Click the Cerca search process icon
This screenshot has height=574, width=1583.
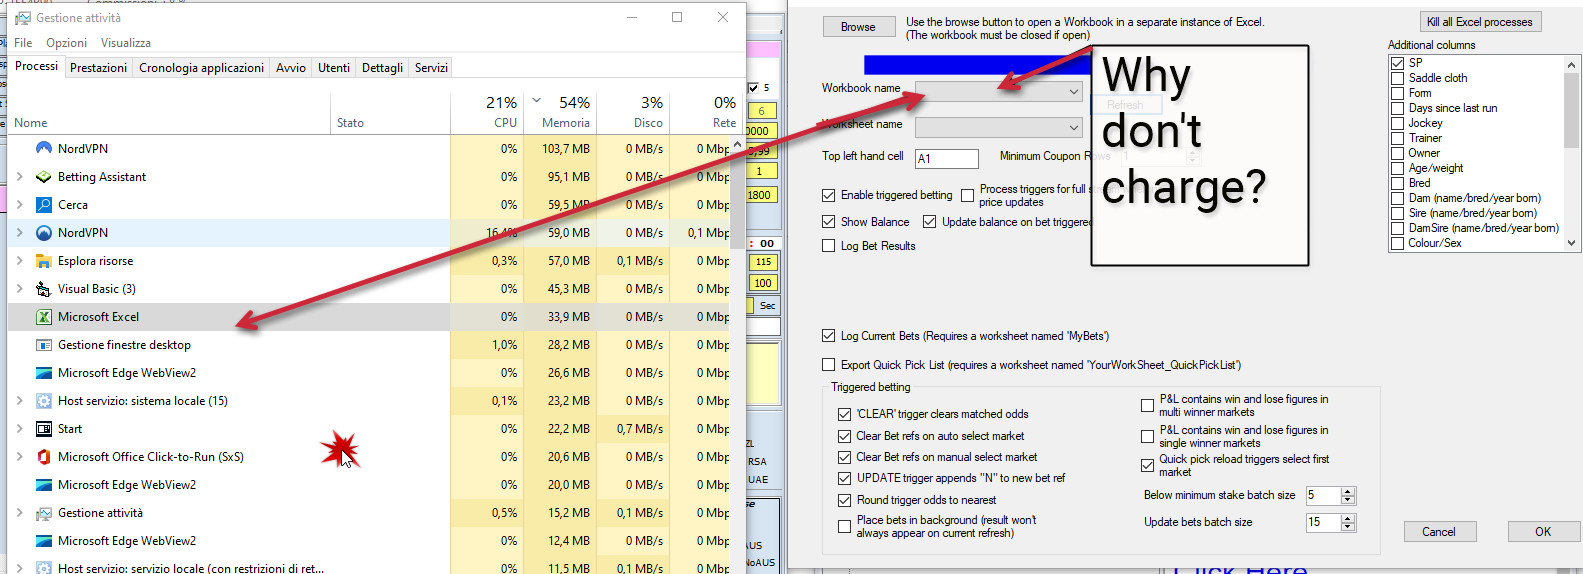point(43,204)
